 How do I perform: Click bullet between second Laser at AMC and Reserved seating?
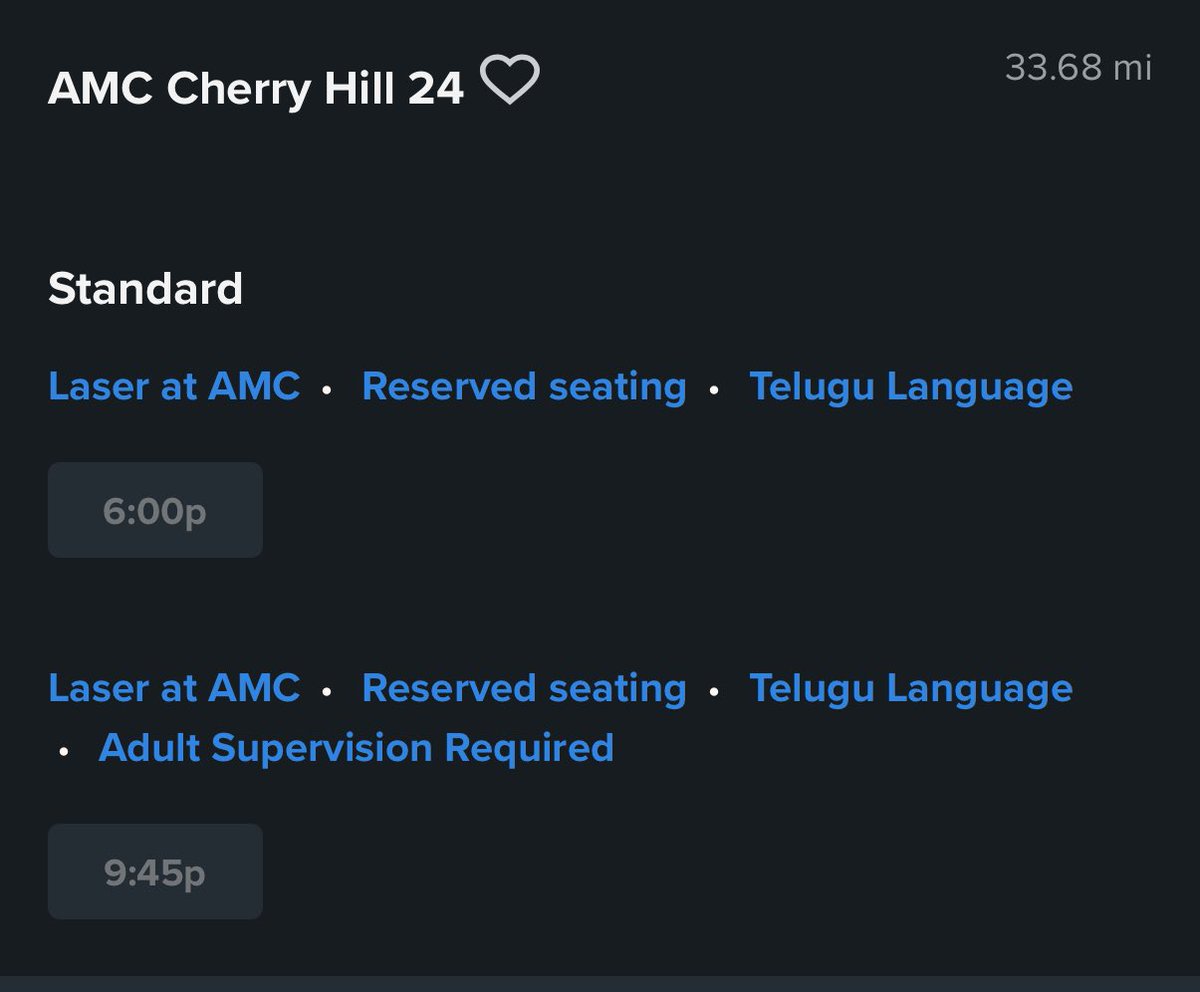(x=326, y=692)
